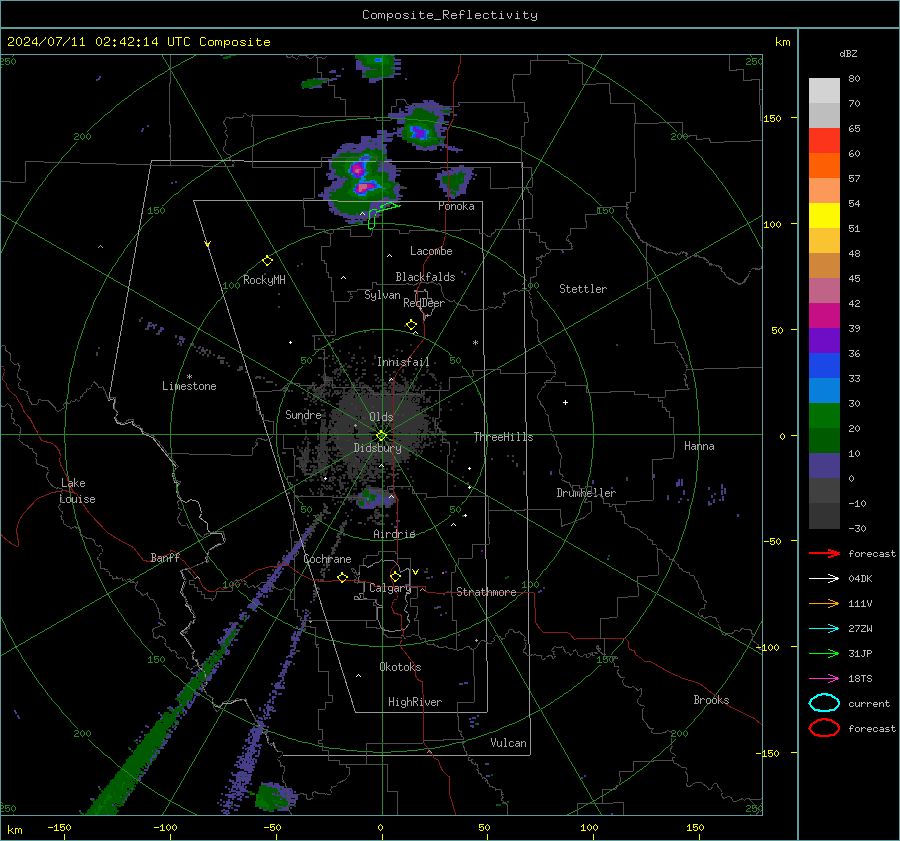Click the orange 111V arrow icon
Image resolution: width=900 pixels, height=841 pixels.
(x=824, y=603)
